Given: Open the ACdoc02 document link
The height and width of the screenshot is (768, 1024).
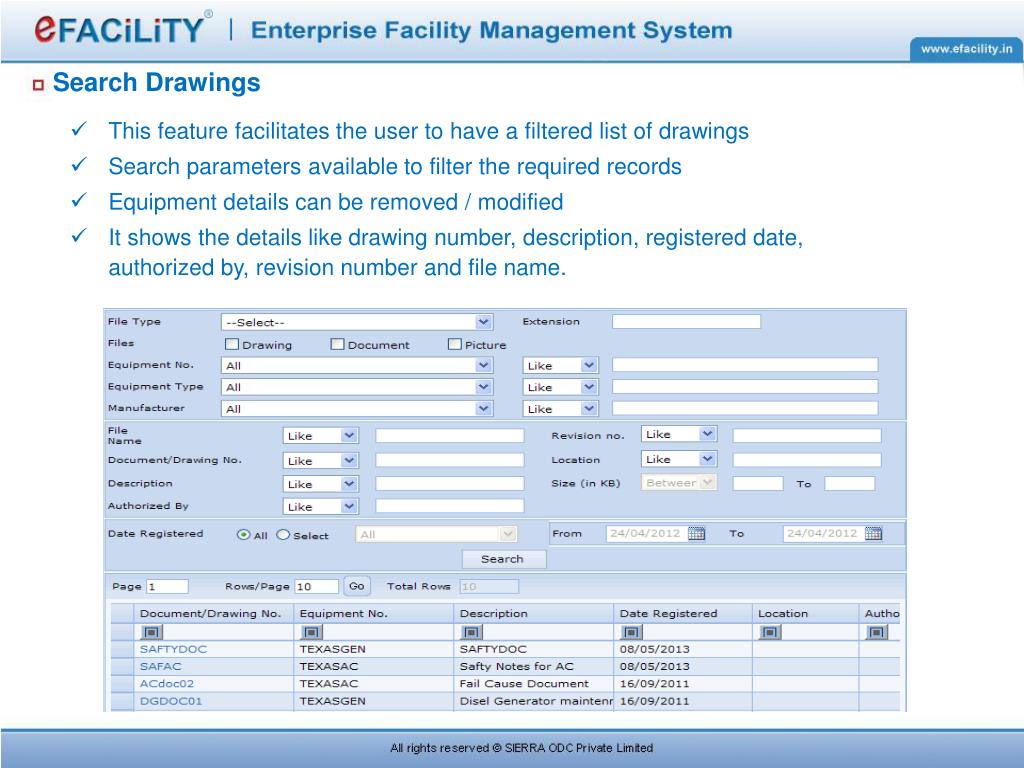Looking at the screenshot, I should (x=167, y=684).
